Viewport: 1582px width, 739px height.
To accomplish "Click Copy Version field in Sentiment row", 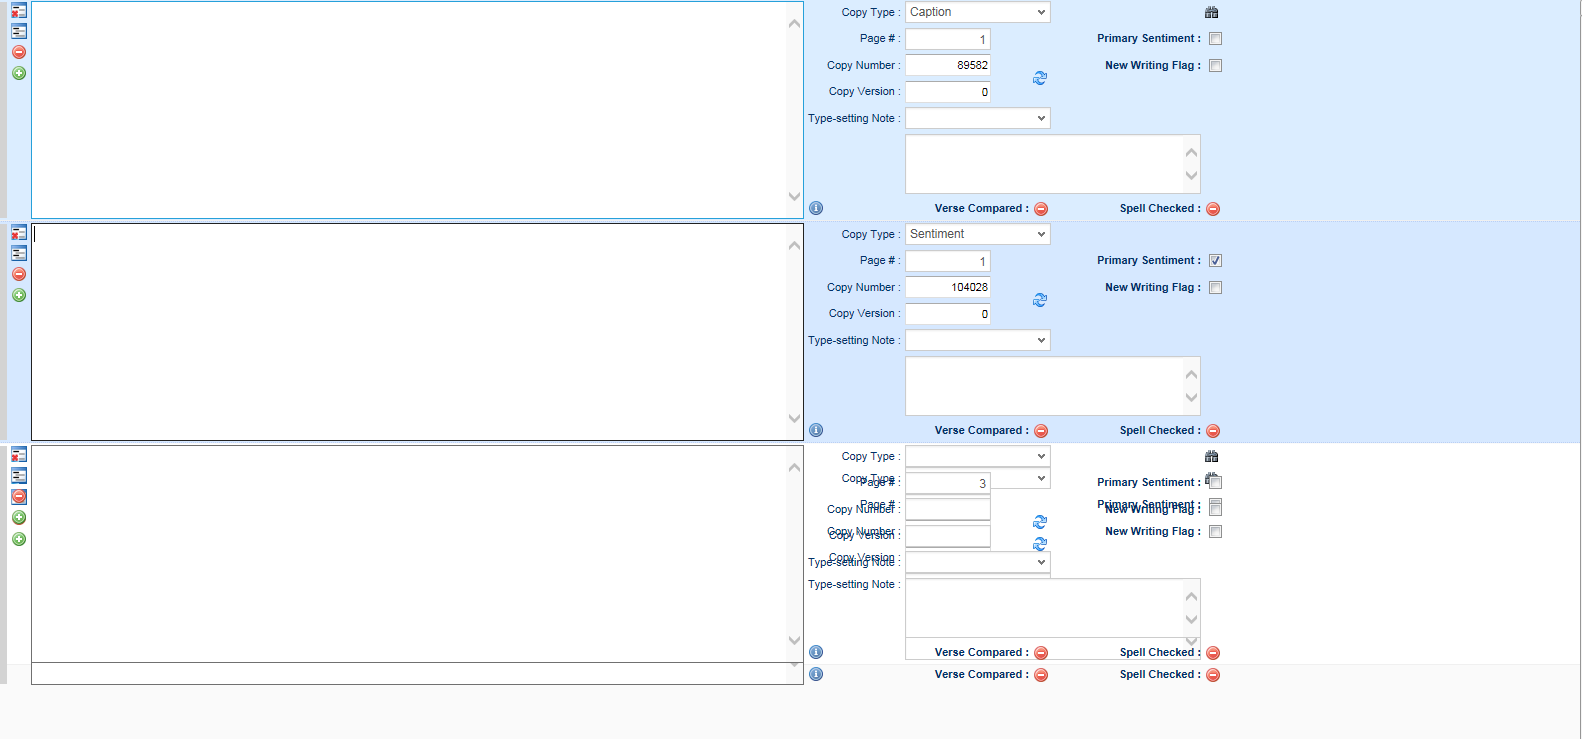I will pyautogui.click(x=947, y=314).
